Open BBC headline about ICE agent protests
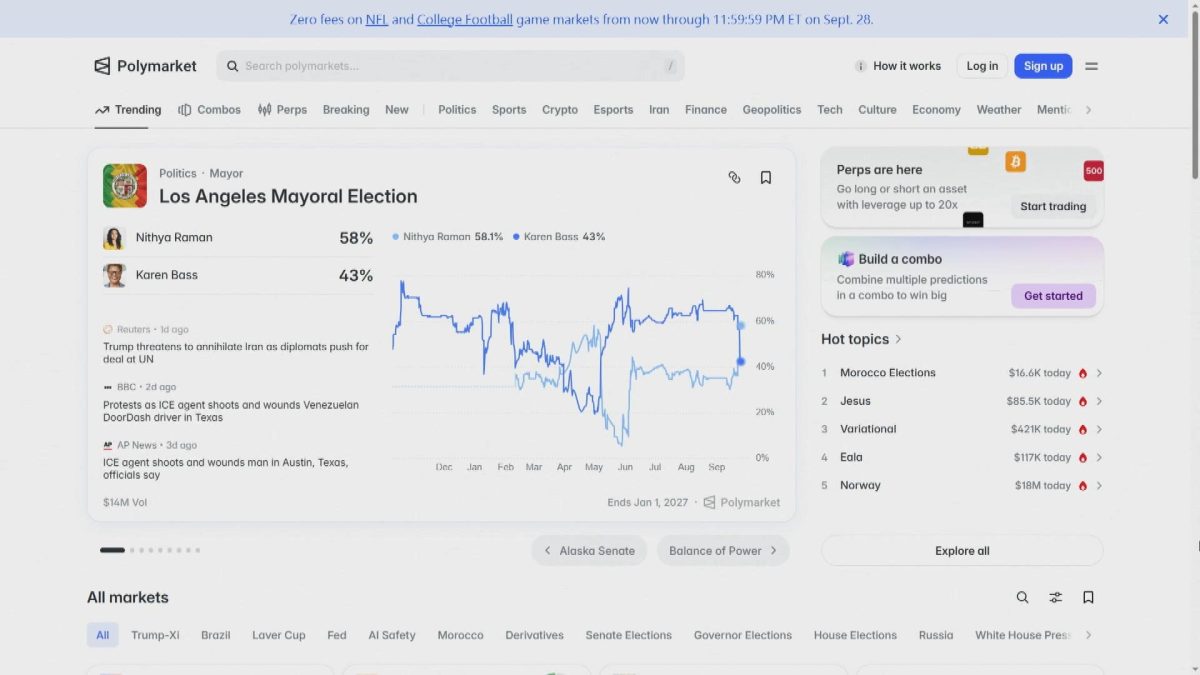1200x675 pixels. pos(231,411)
